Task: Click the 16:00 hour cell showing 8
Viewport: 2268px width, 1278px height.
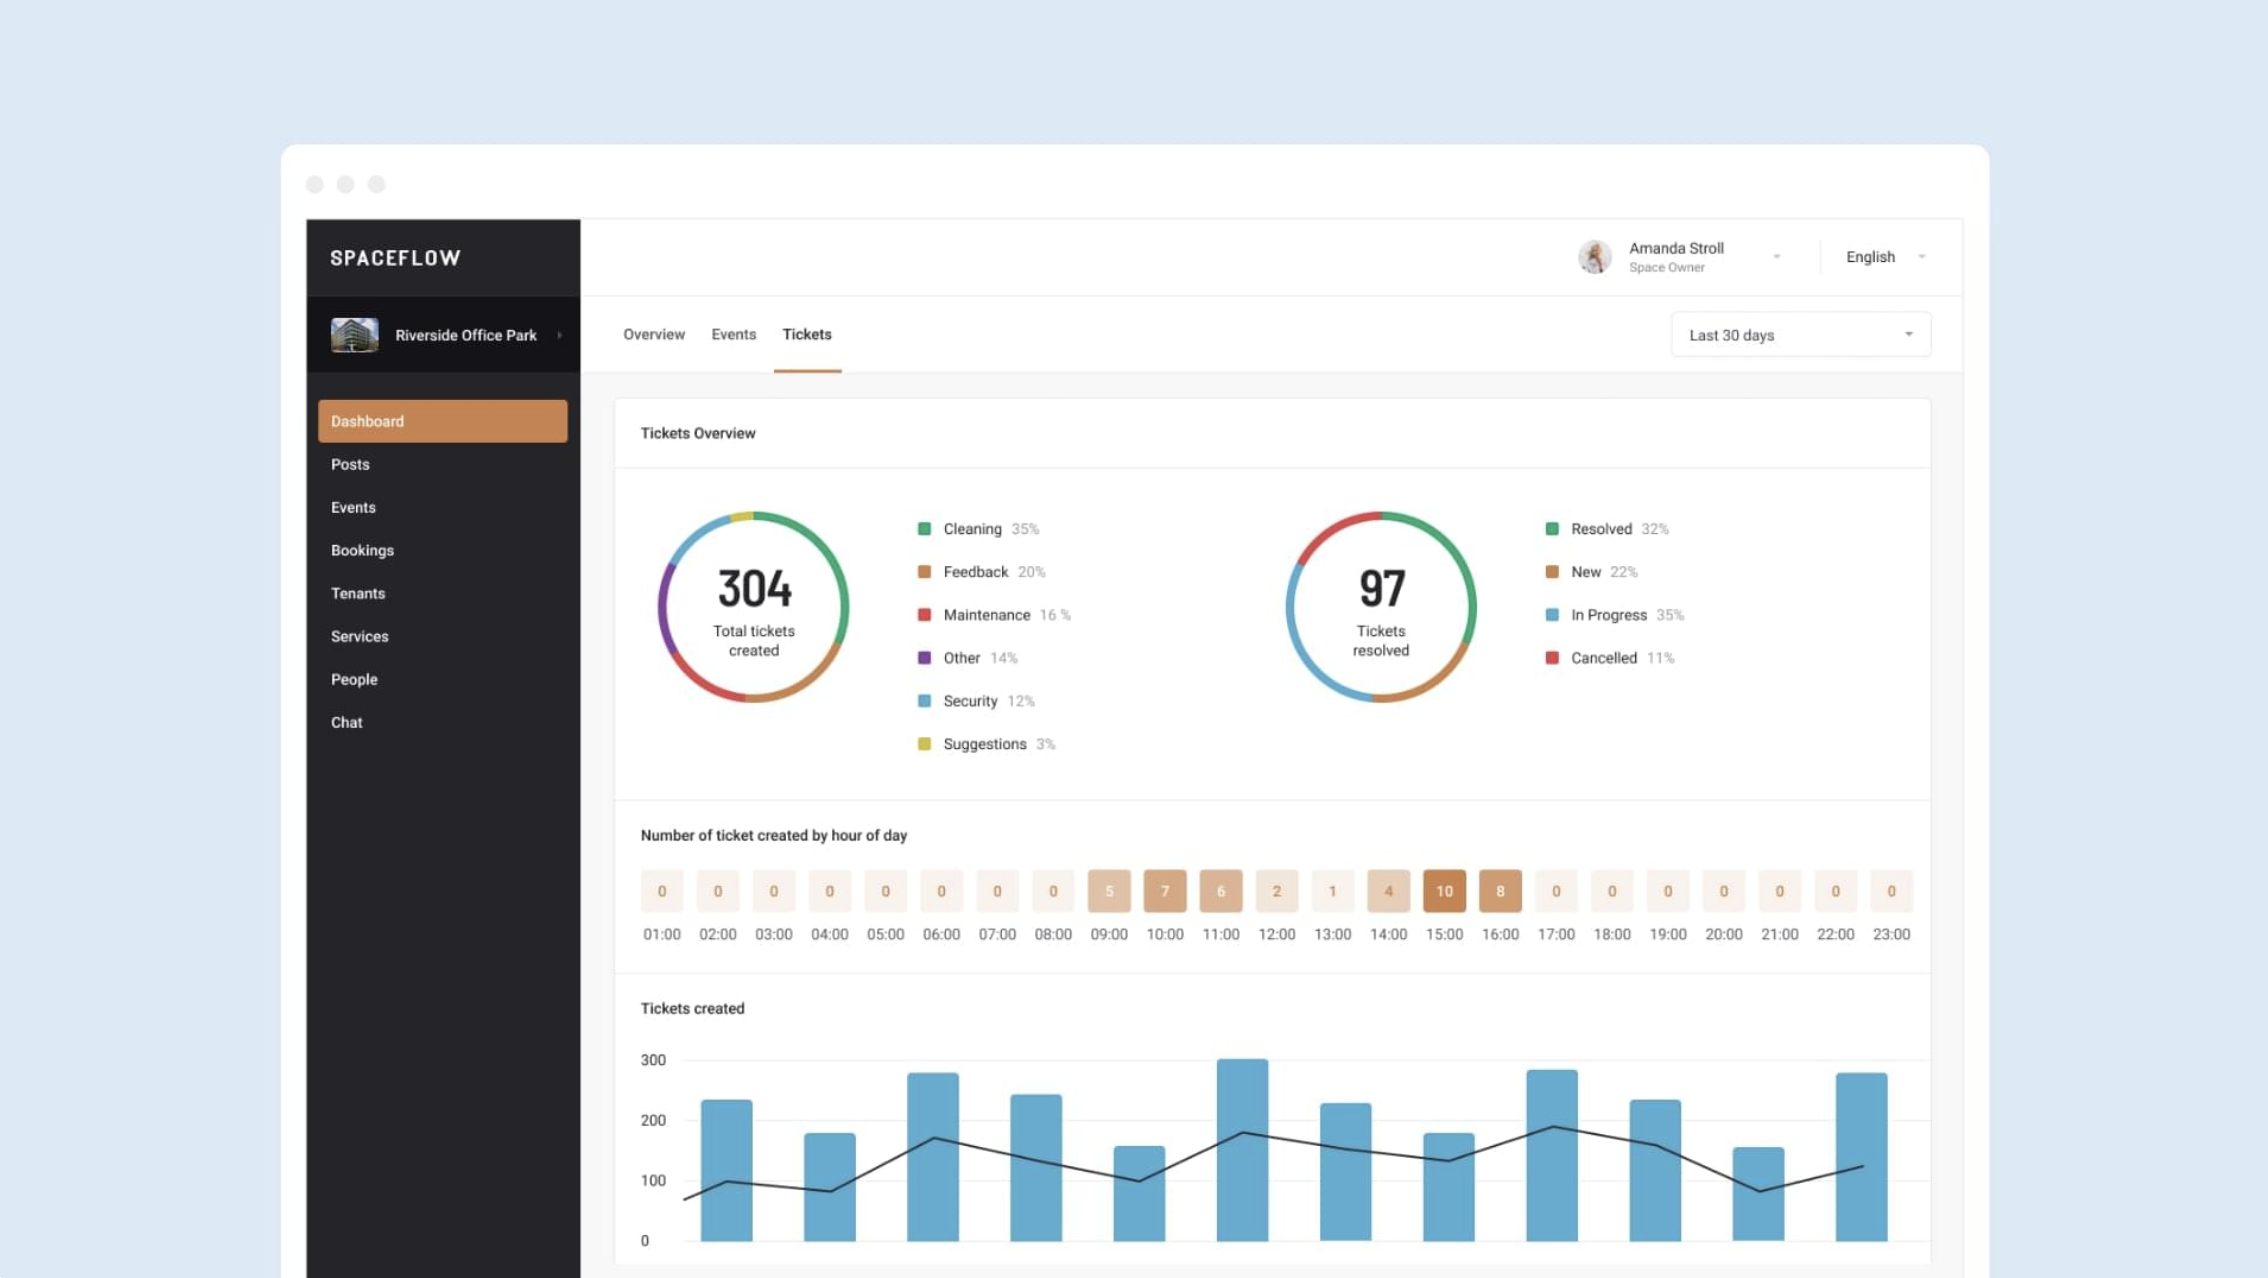Action: (1500, 891)
